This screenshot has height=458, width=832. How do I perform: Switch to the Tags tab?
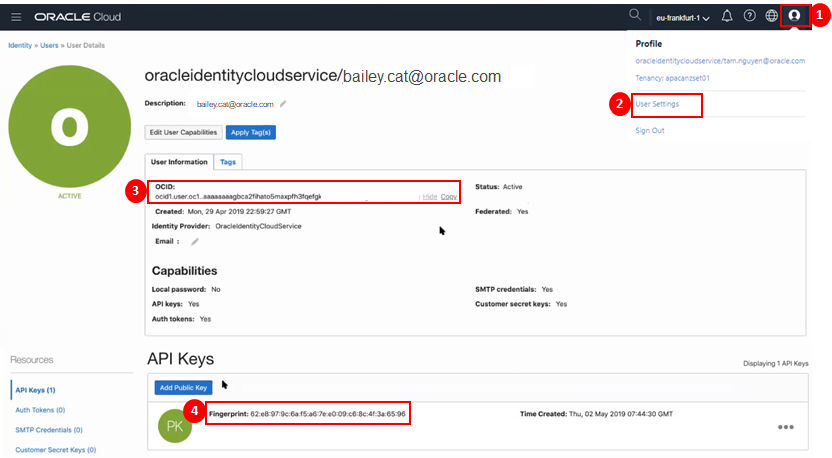228,161
